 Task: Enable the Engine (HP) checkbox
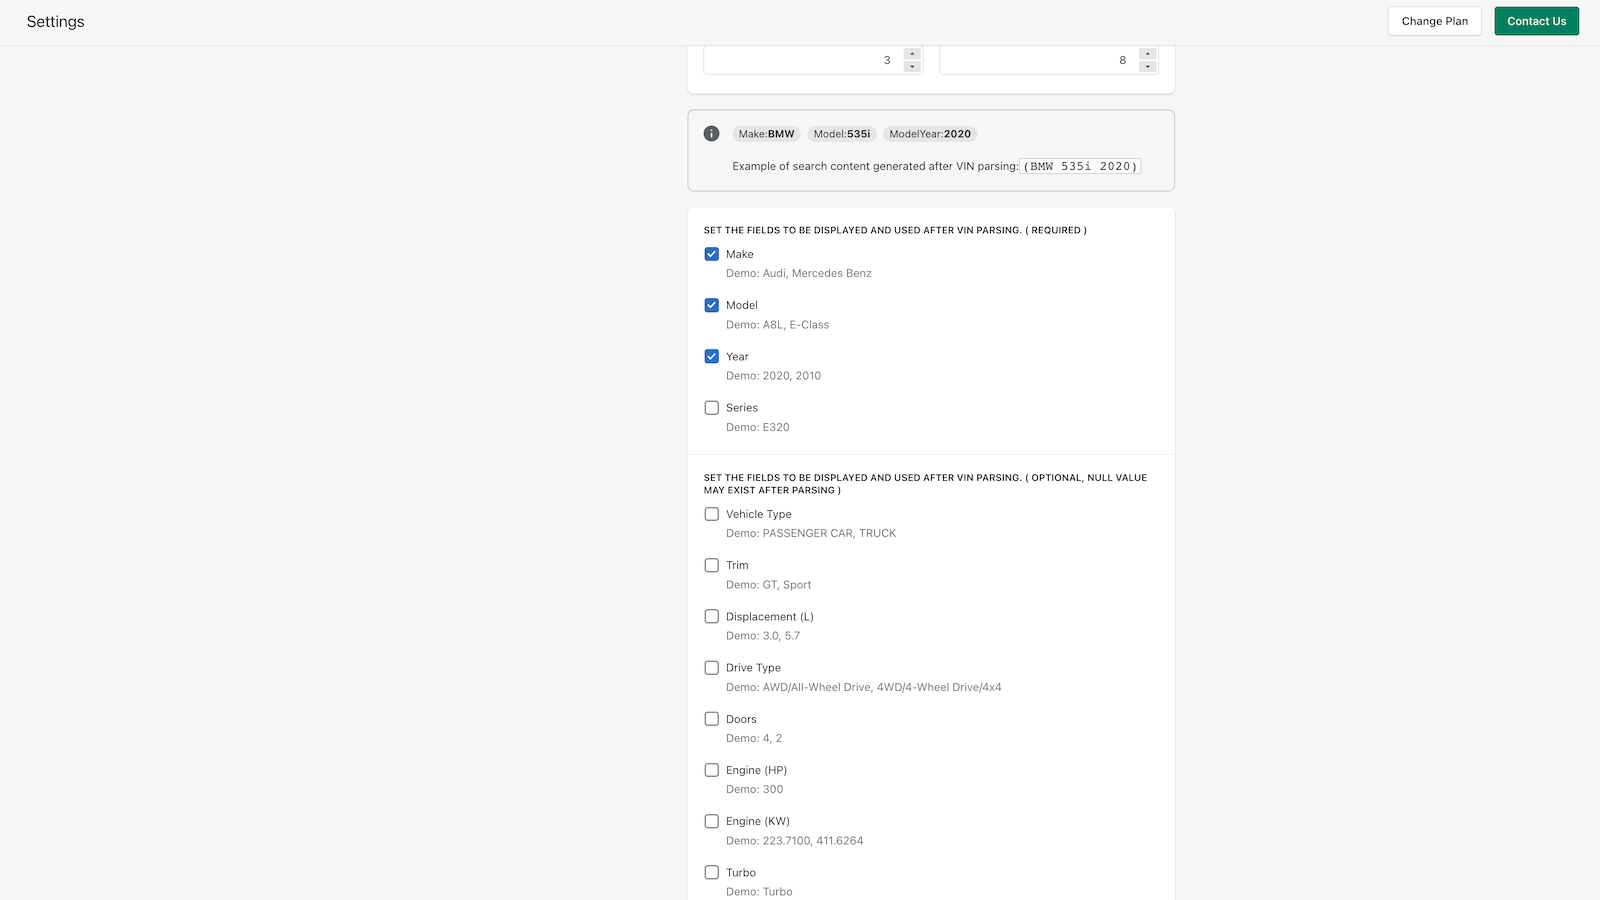[x=712, y=770]
